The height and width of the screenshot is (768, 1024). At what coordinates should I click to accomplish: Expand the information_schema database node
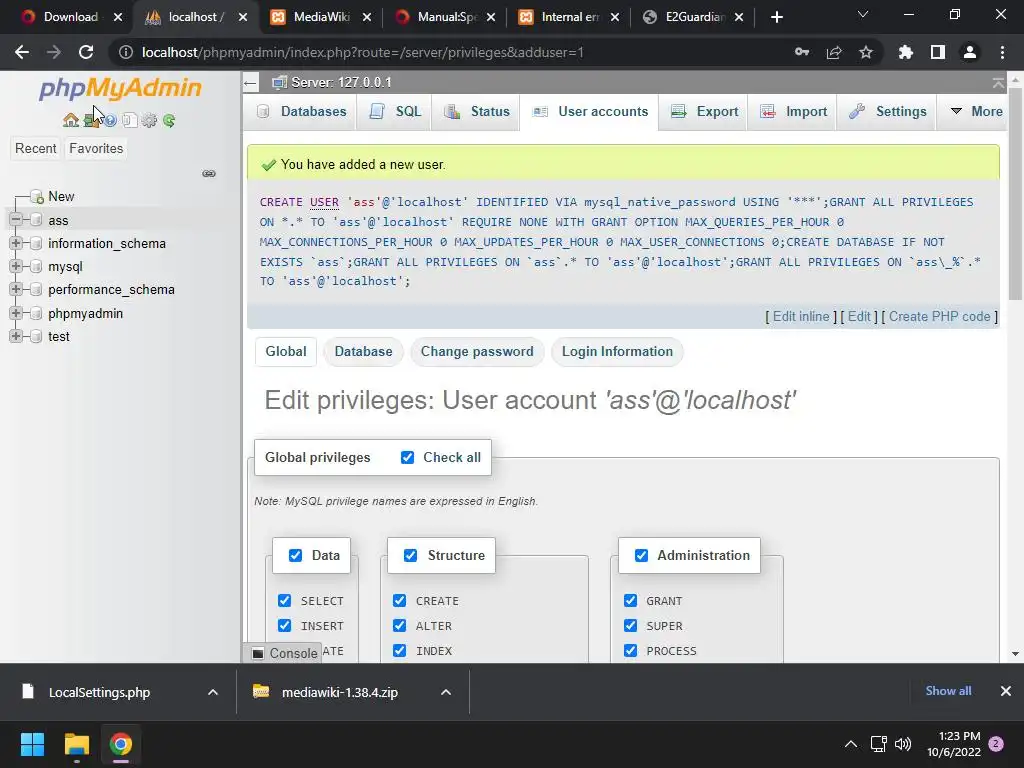tap(16, 243)
